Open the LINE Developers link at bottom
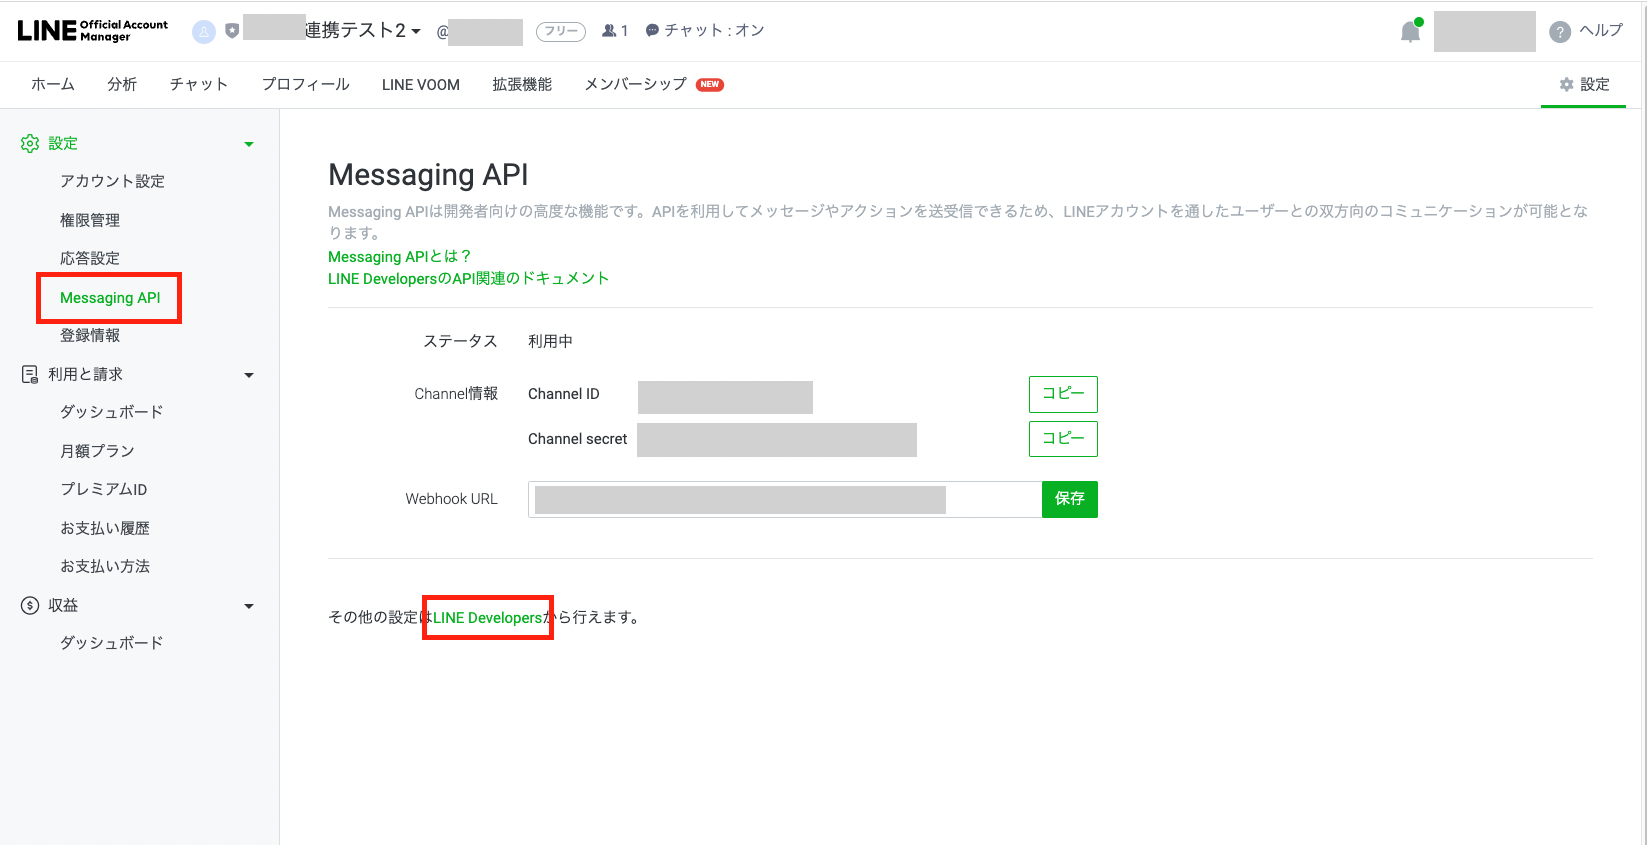Image resolution: width=1647 pixels, height=845 pixels. point(487,618)
